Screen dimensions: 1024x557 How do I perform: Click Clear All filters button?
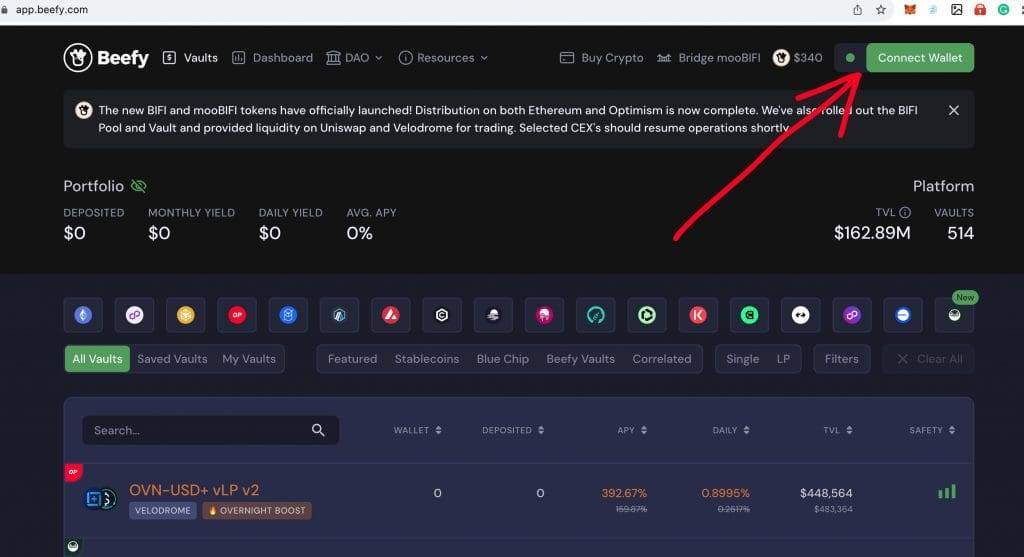[x=929, y=359]
